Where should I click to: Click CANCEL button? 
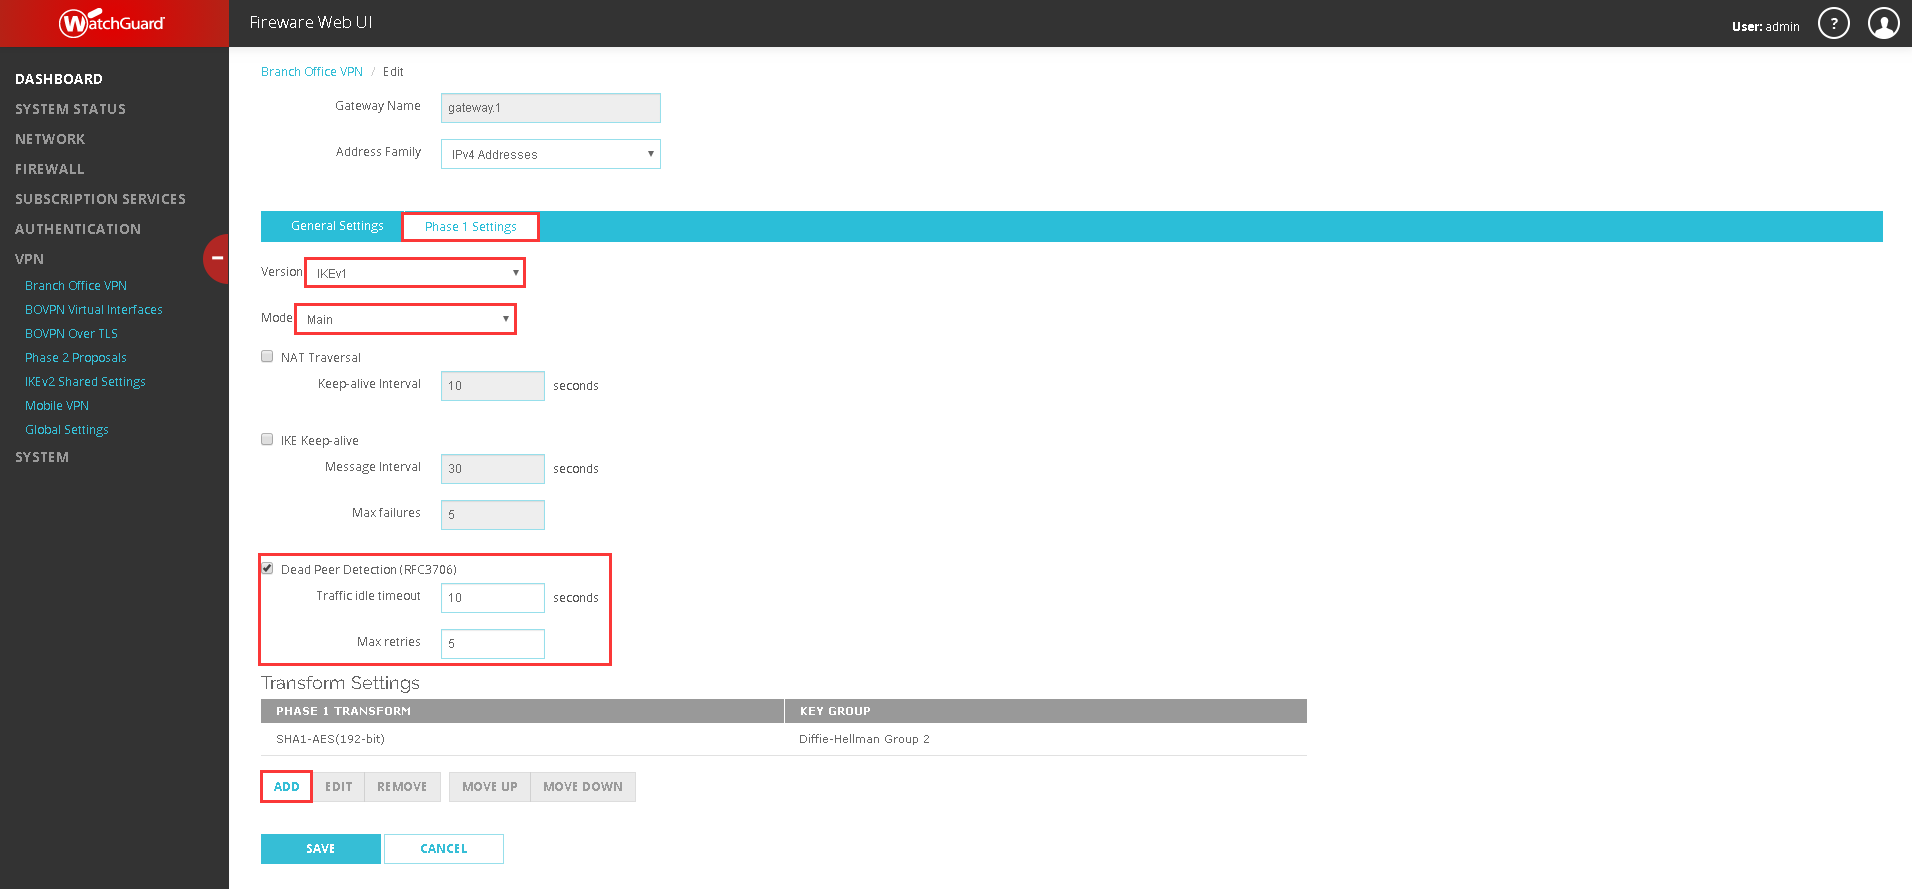point(444,849)
